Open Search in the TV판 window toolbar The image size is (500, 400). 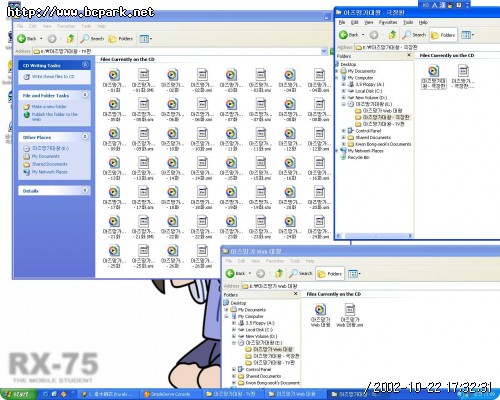tap(92, 39)
